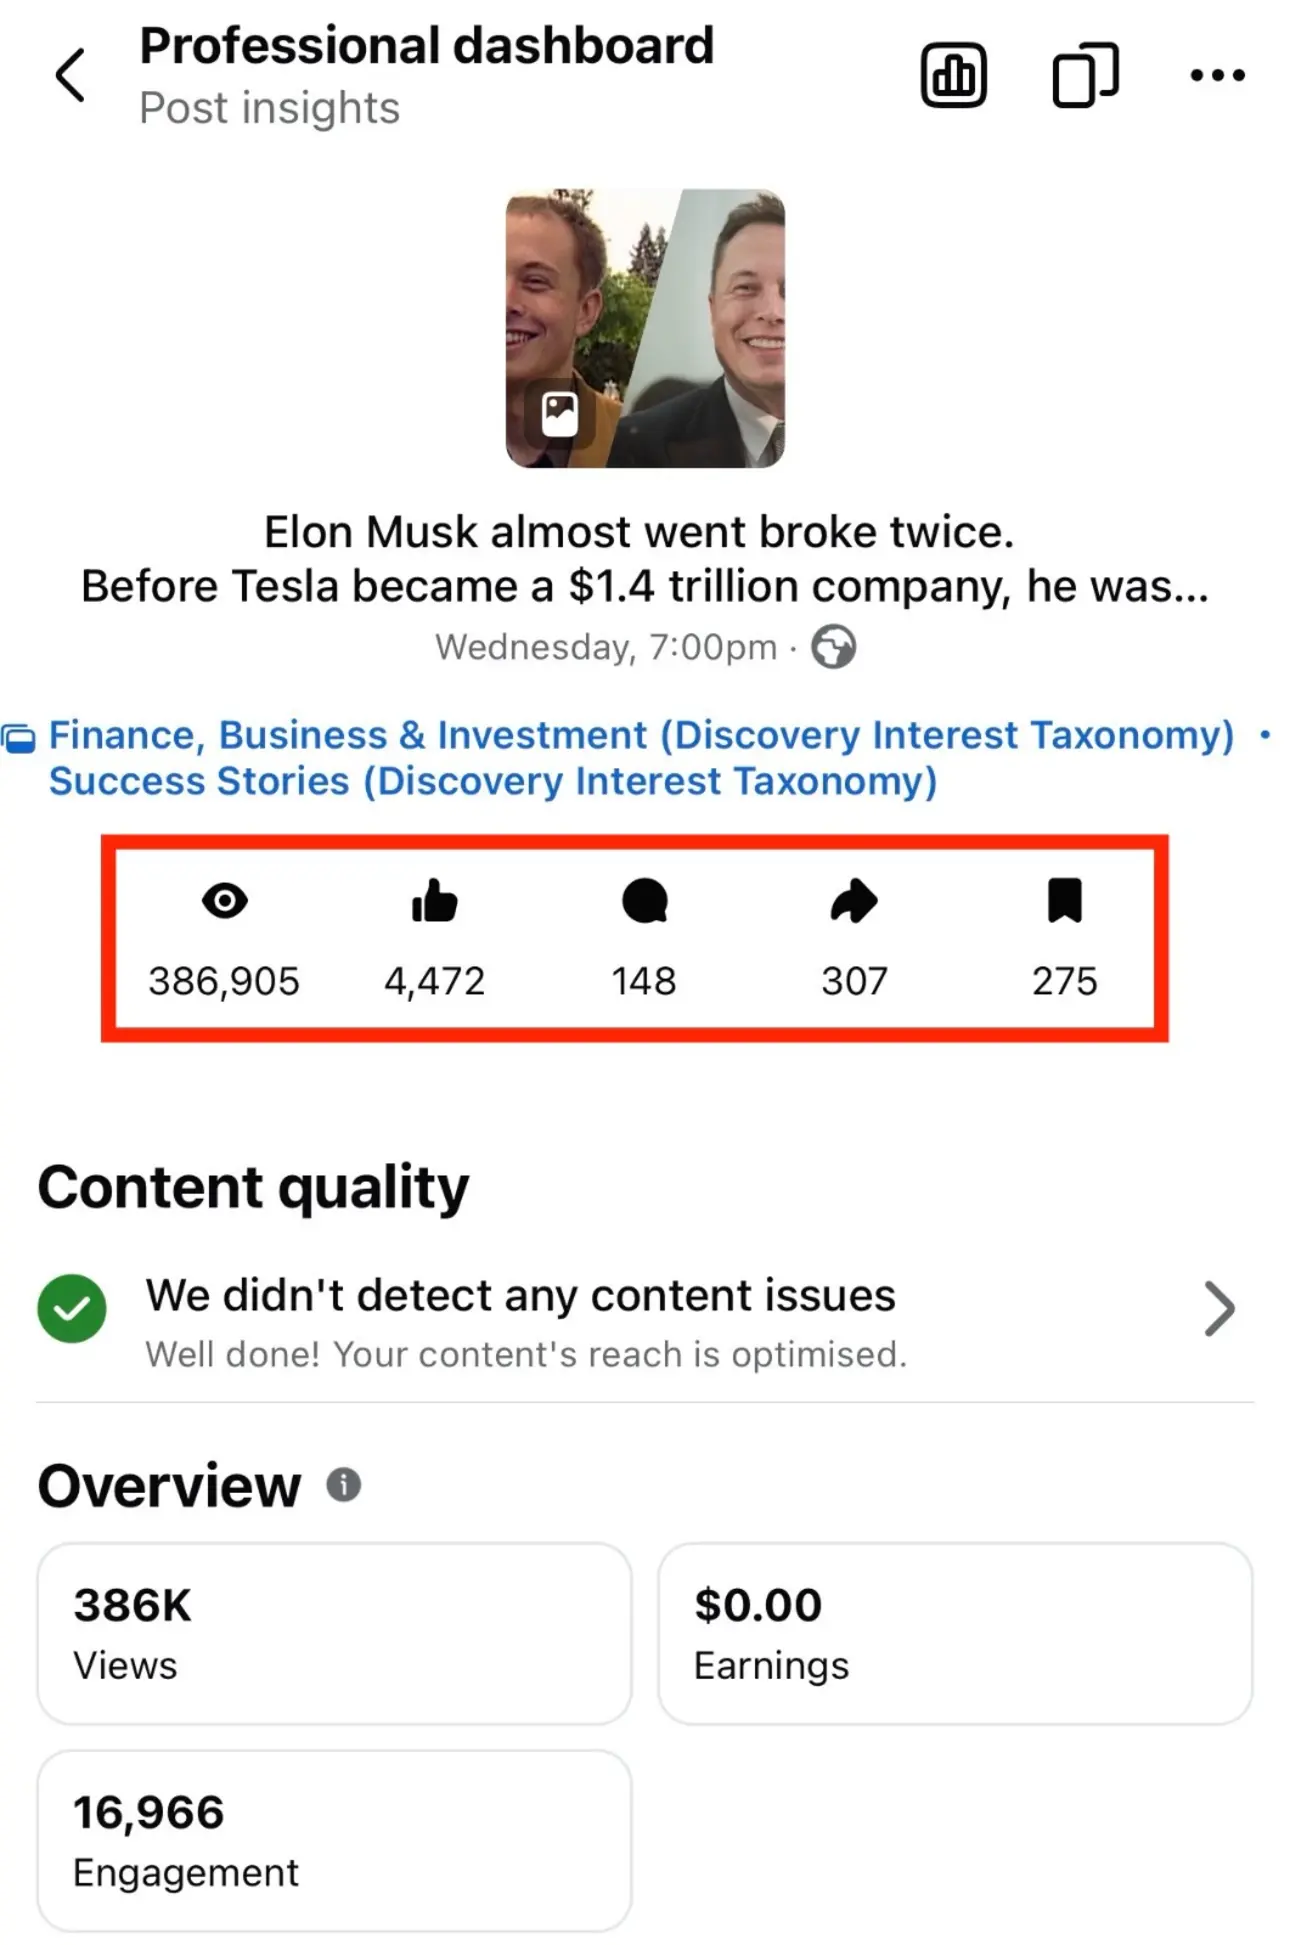Open the three-dot more options menu
This screenshot has width=1290, height=1945.
coord(1217,75)
